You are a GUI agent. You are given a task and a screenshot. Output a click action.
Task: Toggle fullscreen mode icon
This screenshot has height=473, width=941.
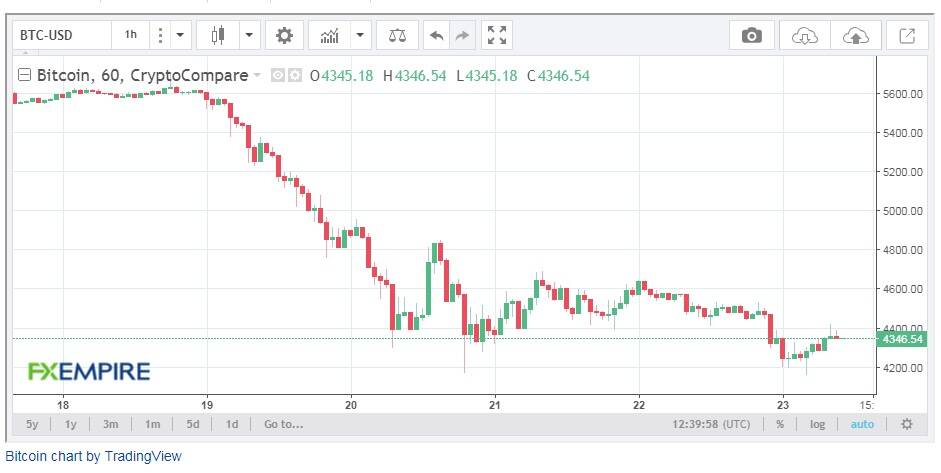497,35
